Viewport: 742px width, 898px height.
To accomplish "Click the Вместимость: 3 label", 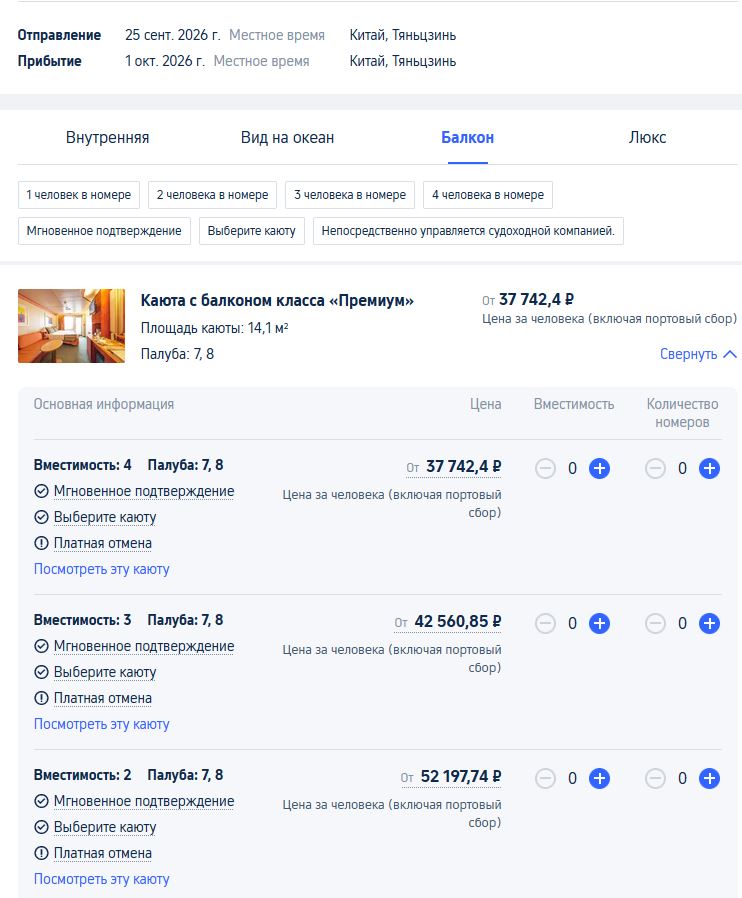I will [82, 620].
